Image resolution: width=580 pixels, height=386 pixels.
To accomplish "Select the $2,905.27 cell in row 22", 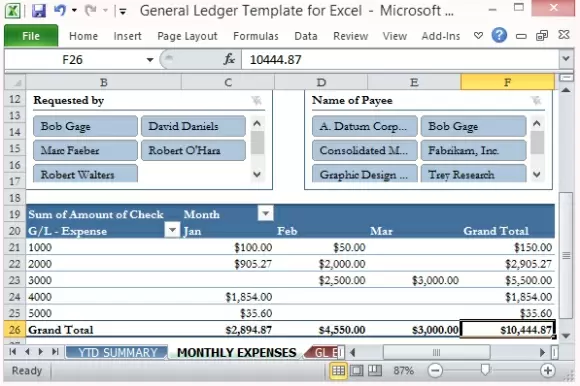I will [x=508, y=264].
